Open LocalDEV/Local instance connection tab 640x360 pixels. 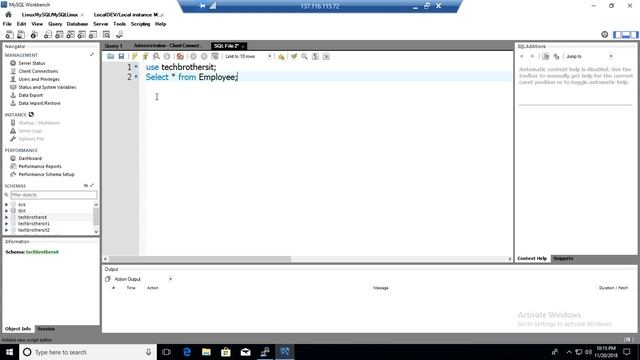(x=126, y=15)
